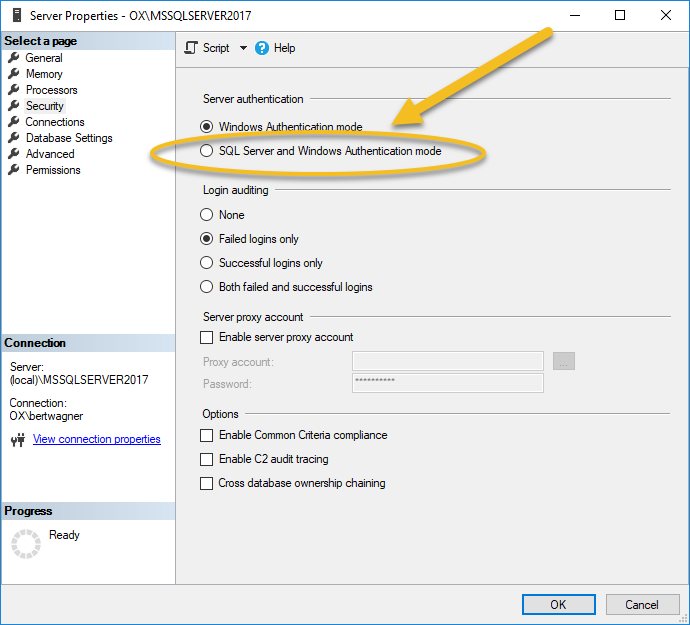Enable C2 audit tracing option

coord(207,459)
